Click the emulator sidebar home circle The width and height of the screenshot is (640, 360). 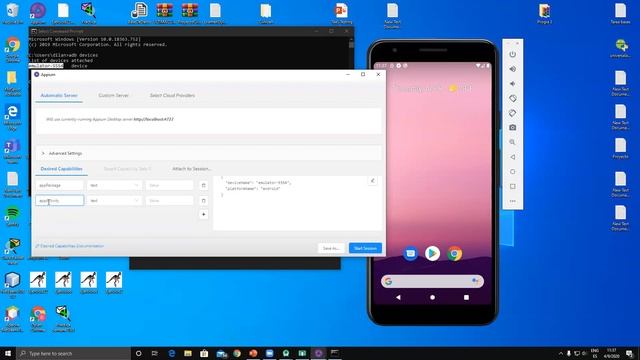click(513, 171)
